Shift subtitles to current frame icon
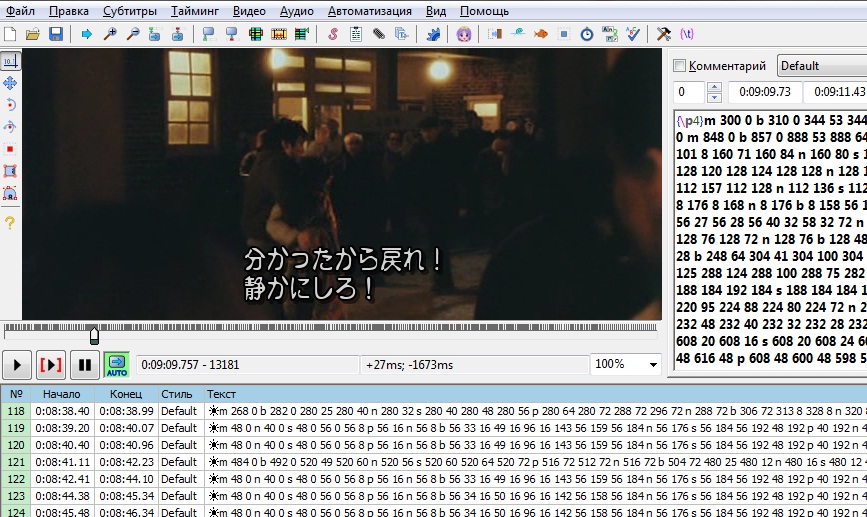This screenshot has width=867, height=517. pyautogui.click(x=301, y=34)
